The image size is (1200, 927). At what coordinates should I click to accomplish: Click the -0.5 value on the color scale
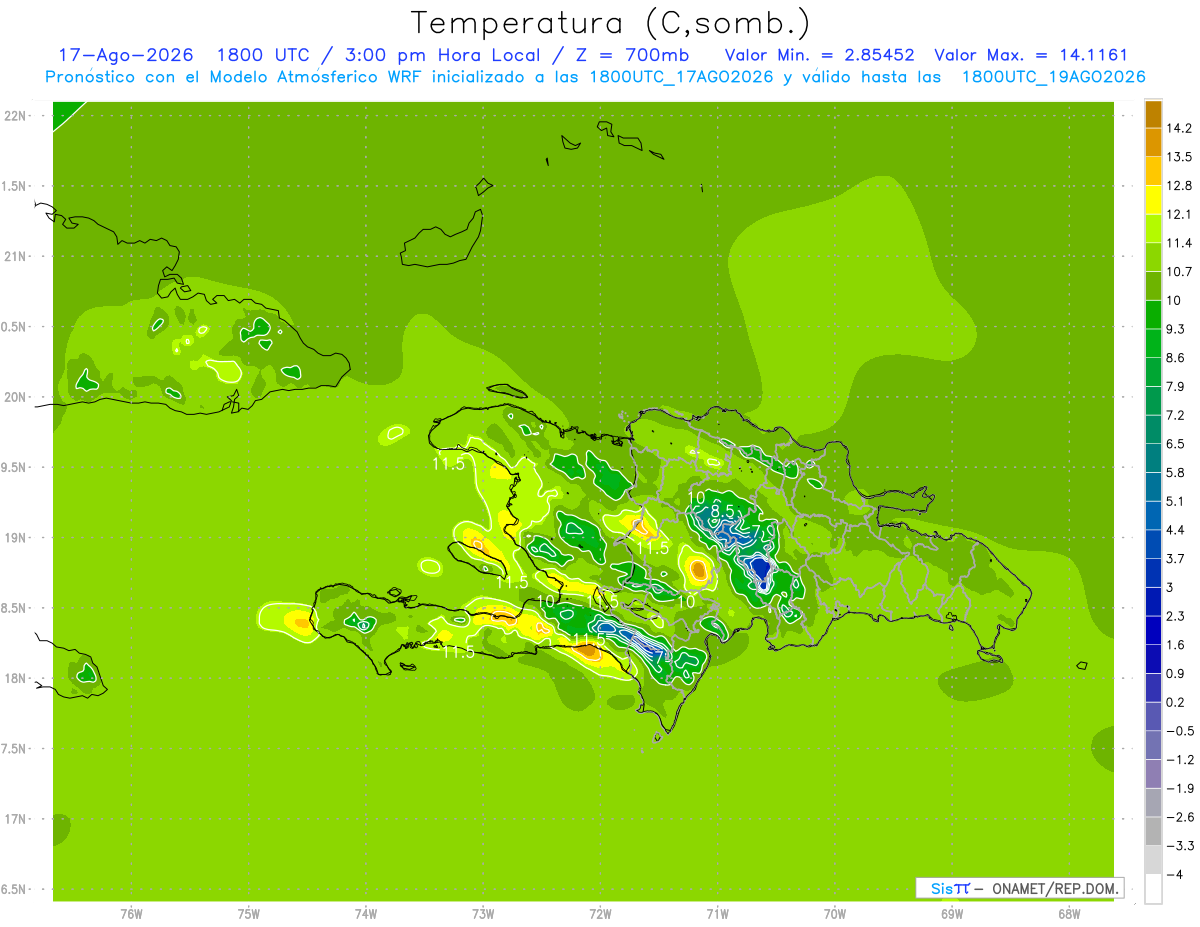(1180, 731)
